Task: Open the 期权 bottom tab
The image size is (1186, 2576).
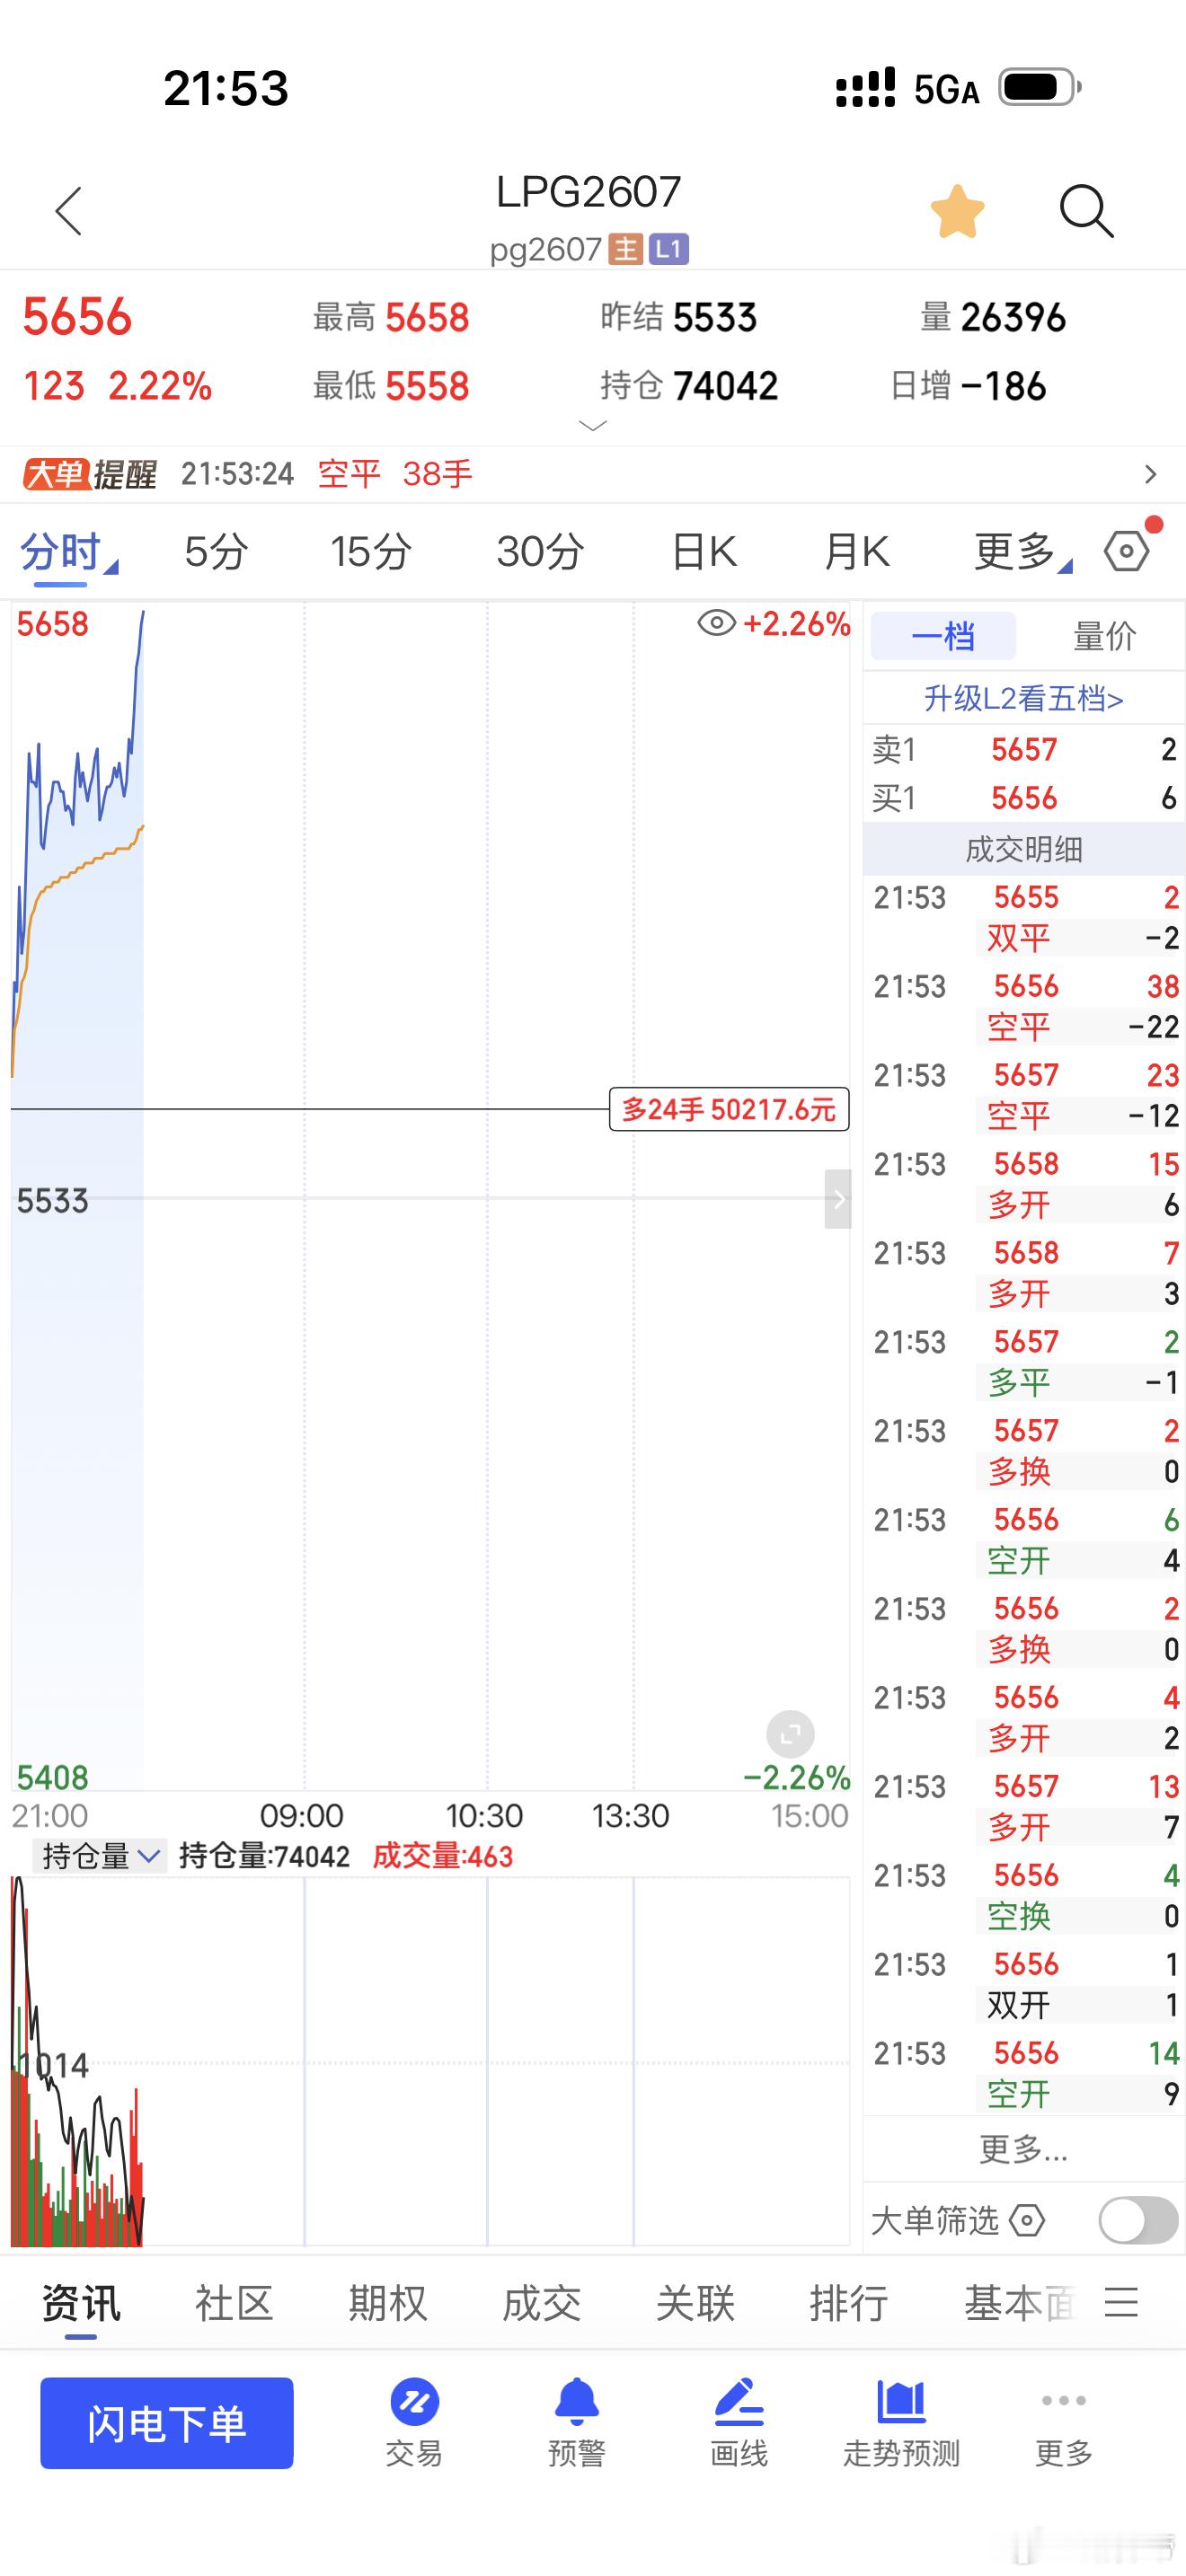Action: pyautogui.click(x=387, y=2303)
